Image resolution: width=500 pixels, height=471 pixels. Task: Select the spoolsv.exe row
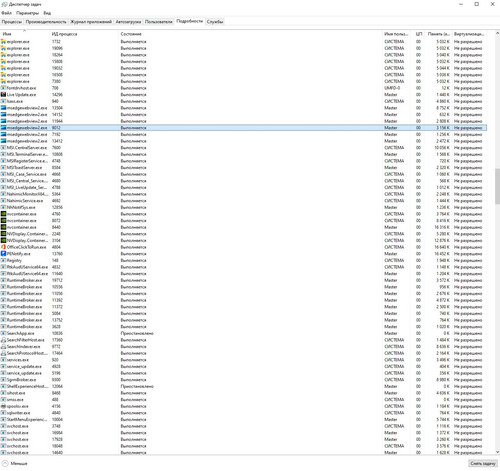click(x=243, y=406)
